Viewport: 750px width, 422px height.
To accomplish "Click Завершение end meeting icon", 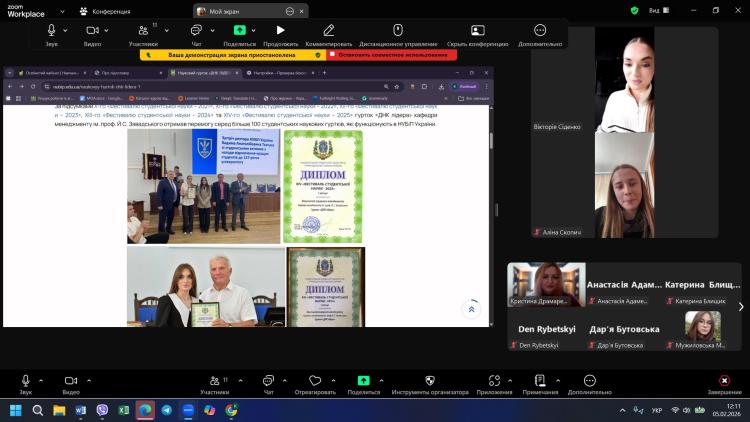I will [724, 381].
